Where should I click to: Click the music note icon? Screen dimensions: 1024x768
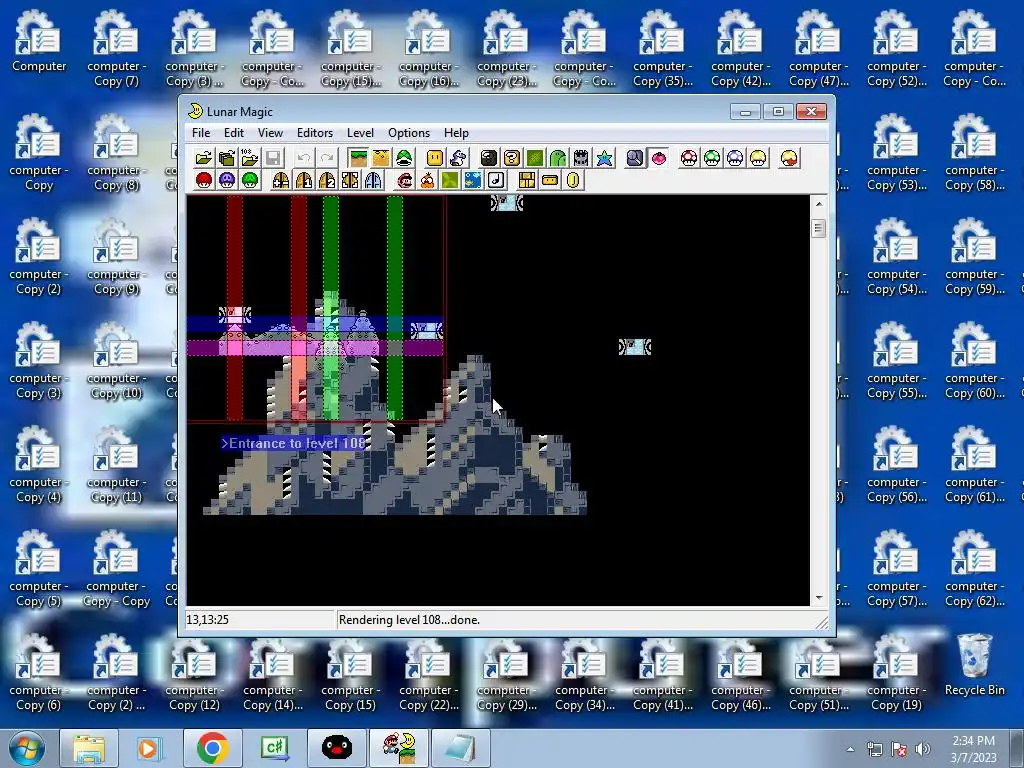pyautogui.click(x=496, y=180)
